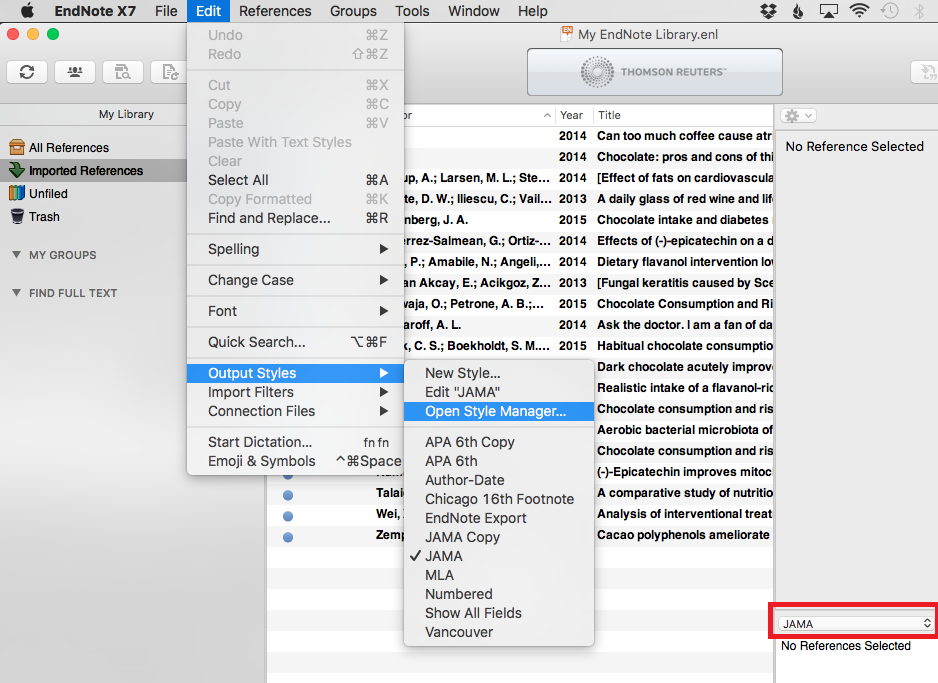The image size is (938, 683).
Task: Open the Help menu
Action: (532, 11)
